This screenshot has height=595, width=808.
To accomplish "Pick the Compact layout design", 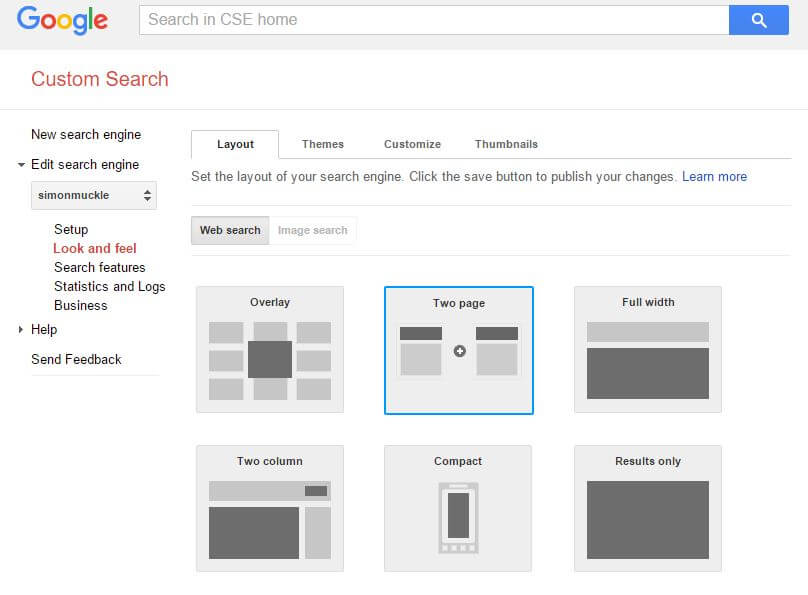I will 458,509.
